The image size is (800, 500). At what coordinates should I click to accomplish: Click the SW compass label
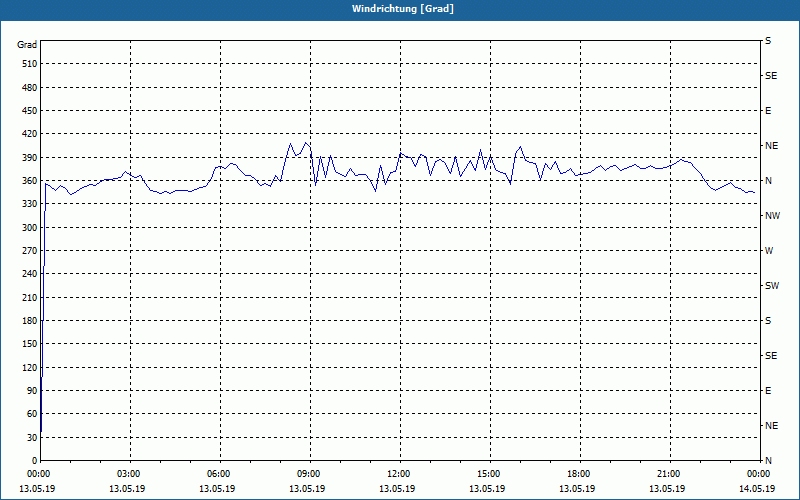[772, 286]
